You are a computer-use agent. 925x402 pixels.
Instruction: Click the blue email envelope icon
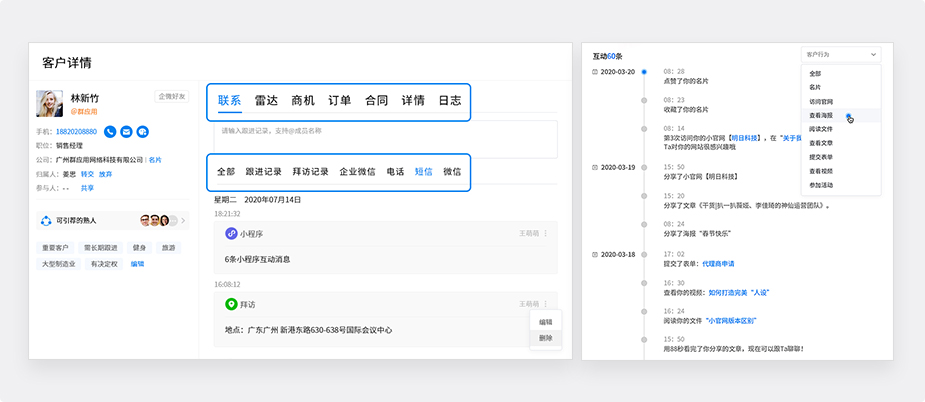126,131
